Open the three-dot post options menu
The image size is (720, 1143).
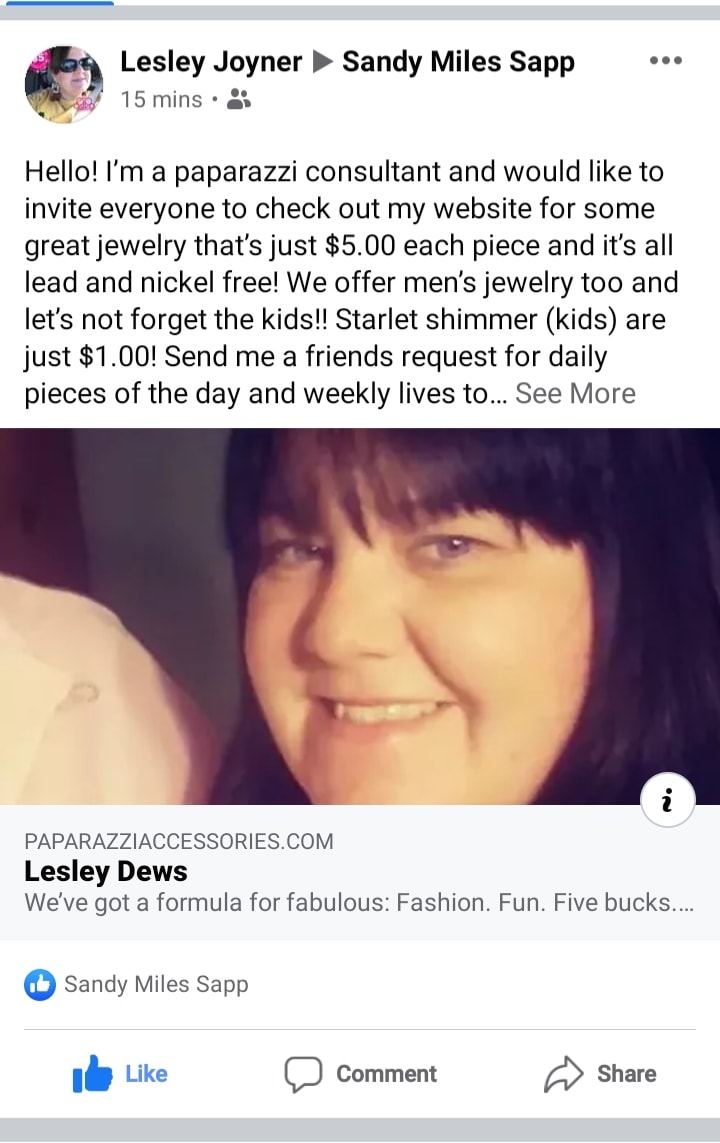click(x=665, y=61)
